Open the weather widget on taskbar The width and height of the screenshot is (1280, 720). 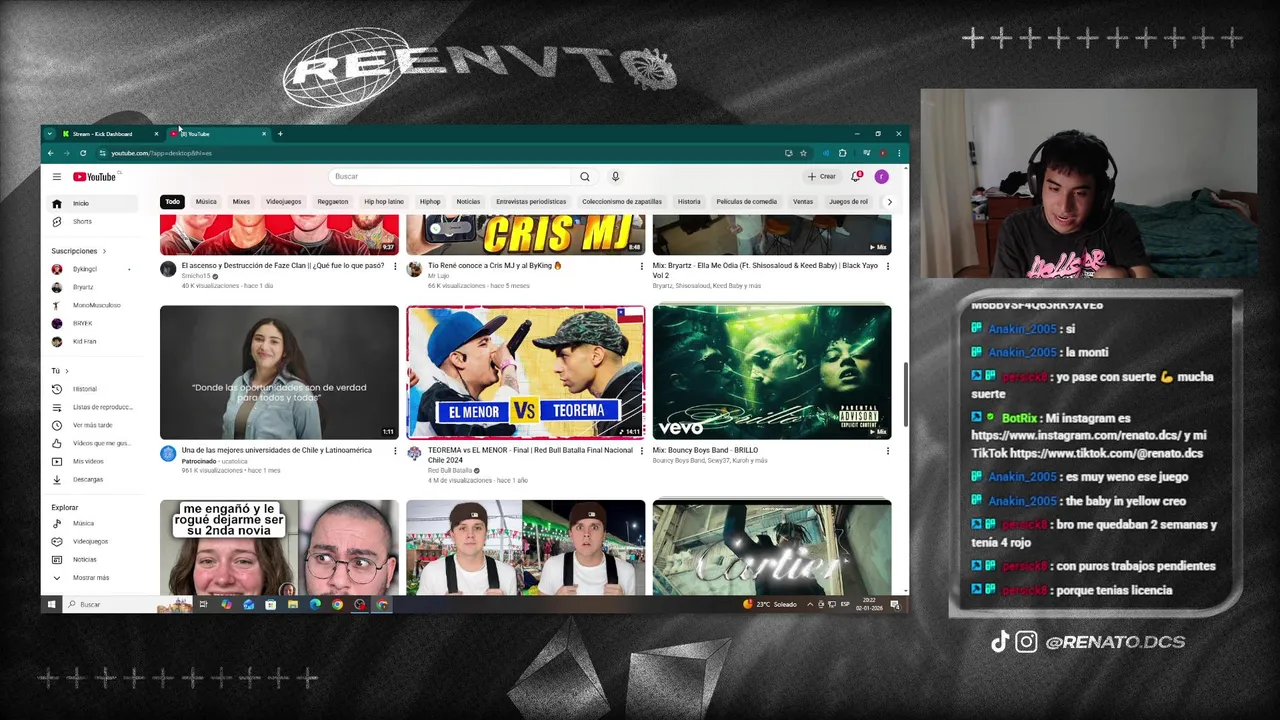click(x=770, y=605)
